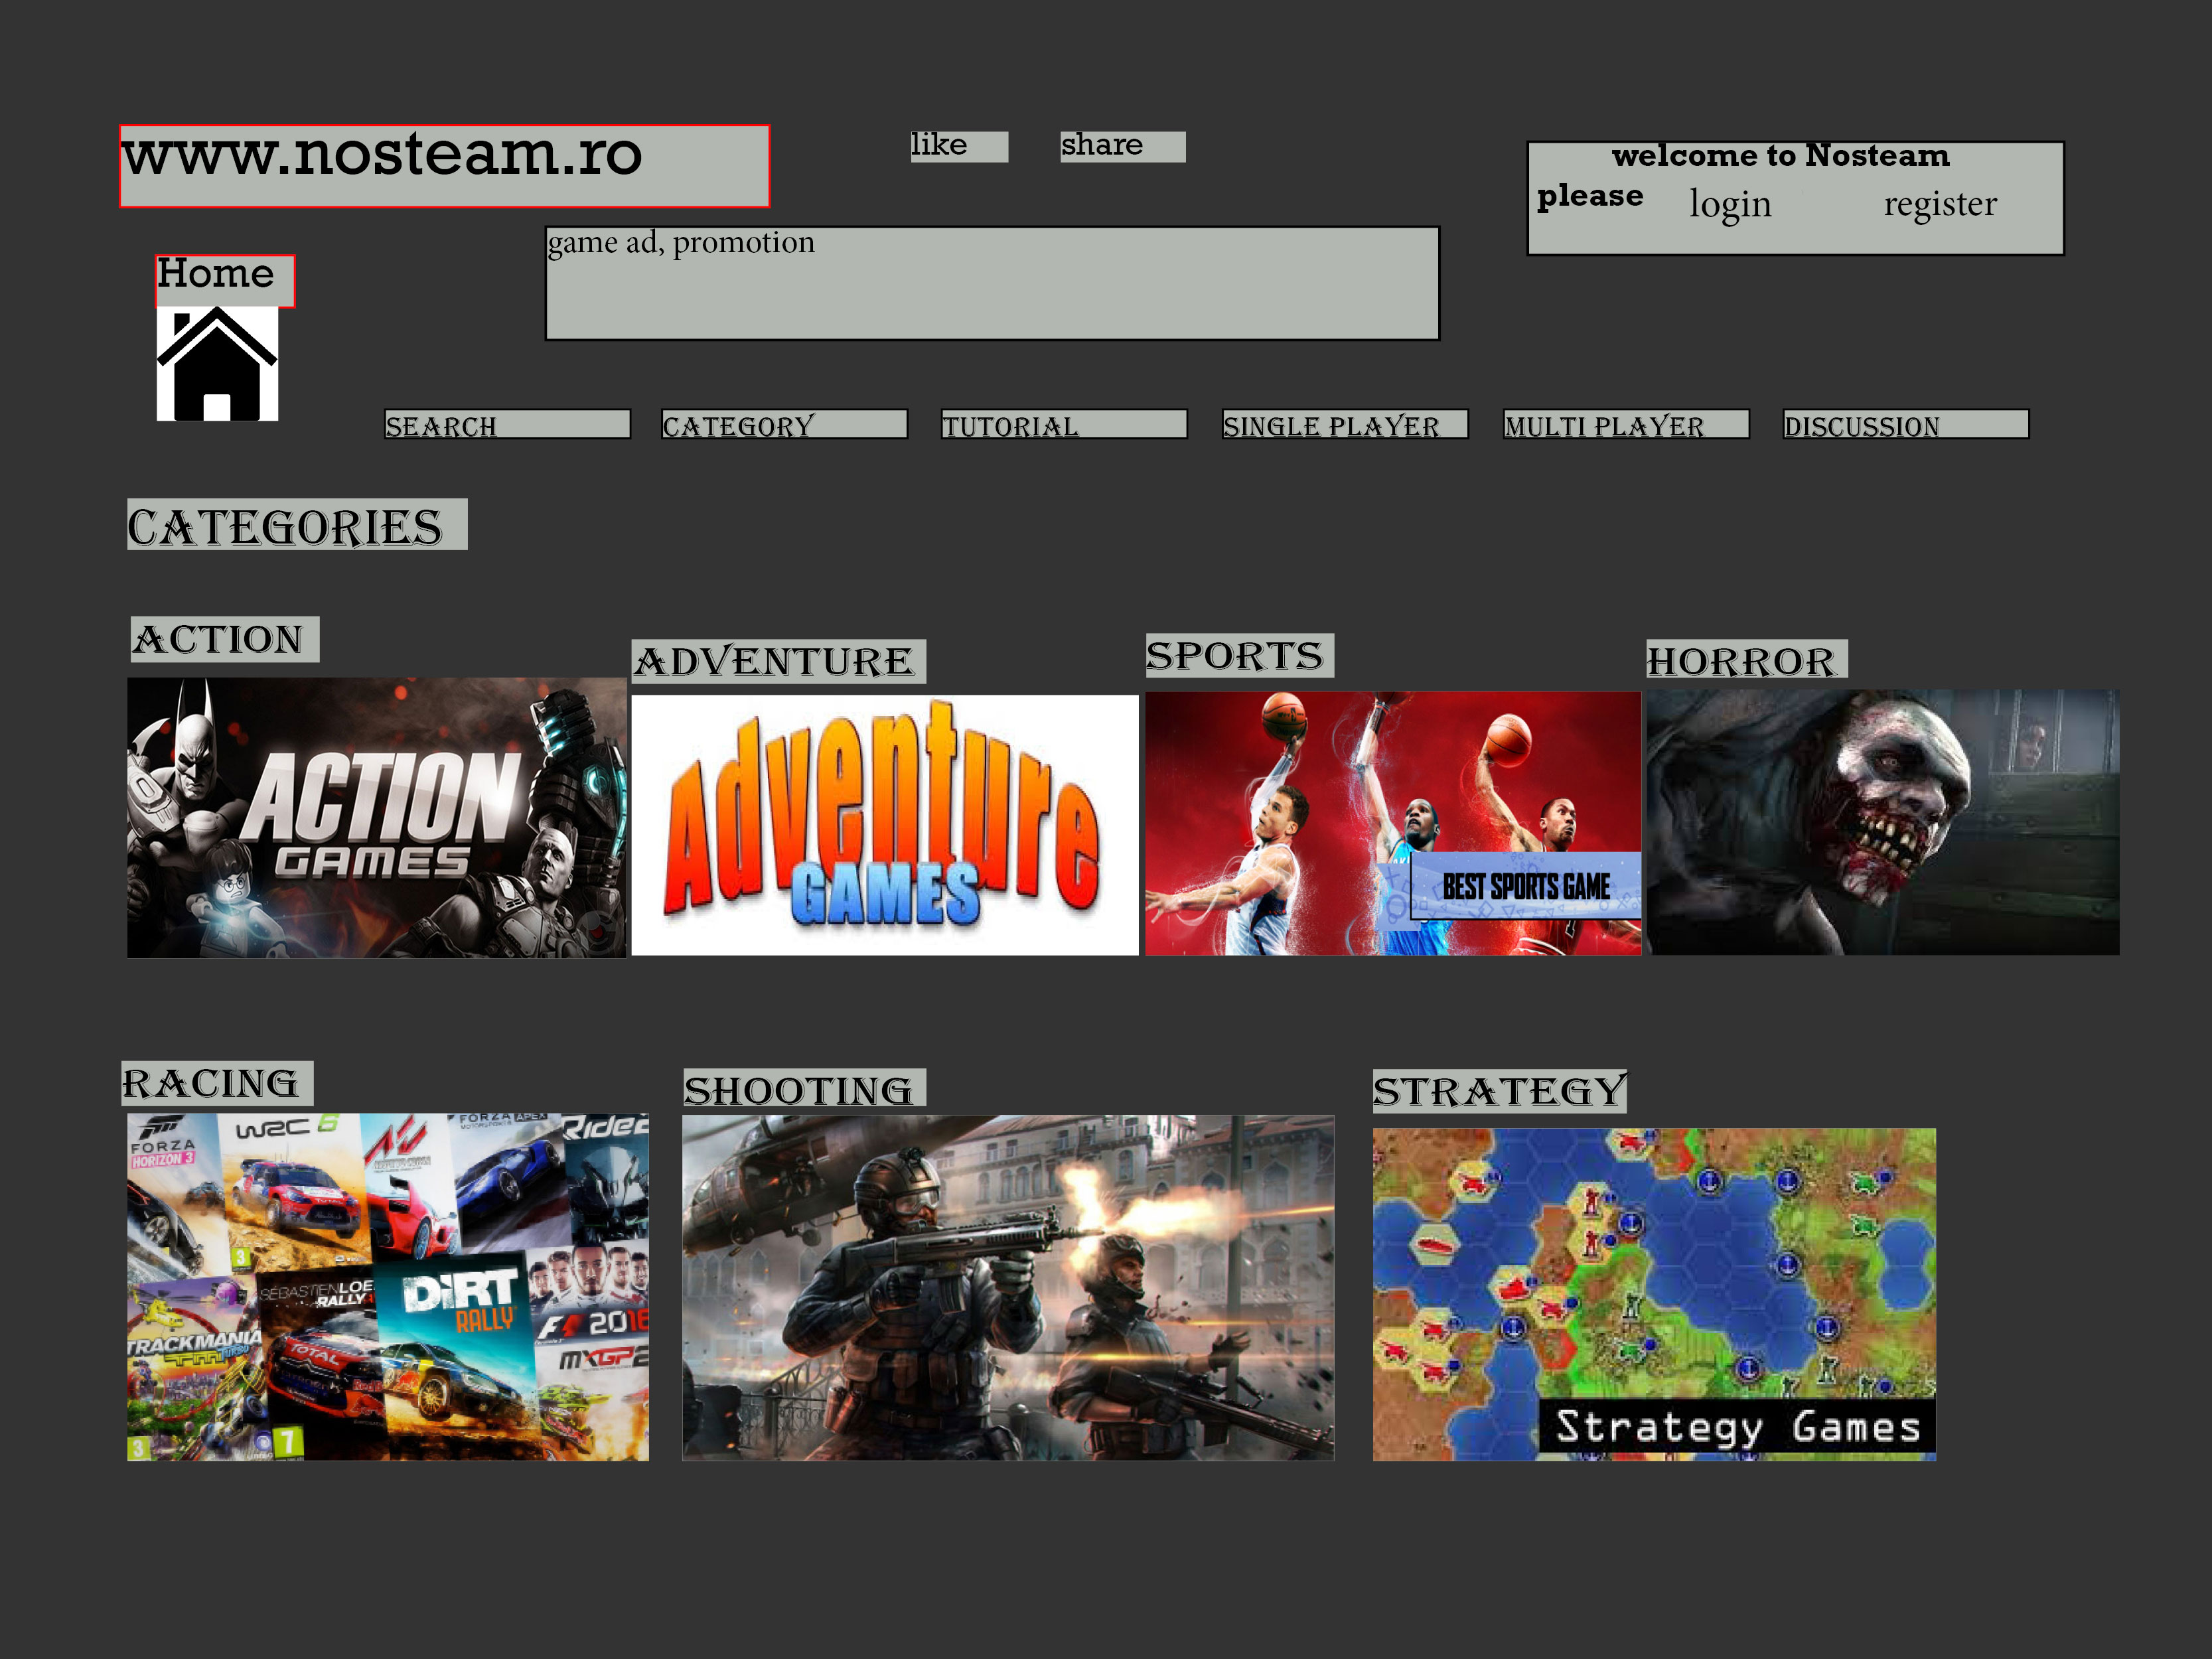The width and height of the screenshot is (2212, 1659).
Task: Open the Home label button
Action: [225, 281]
